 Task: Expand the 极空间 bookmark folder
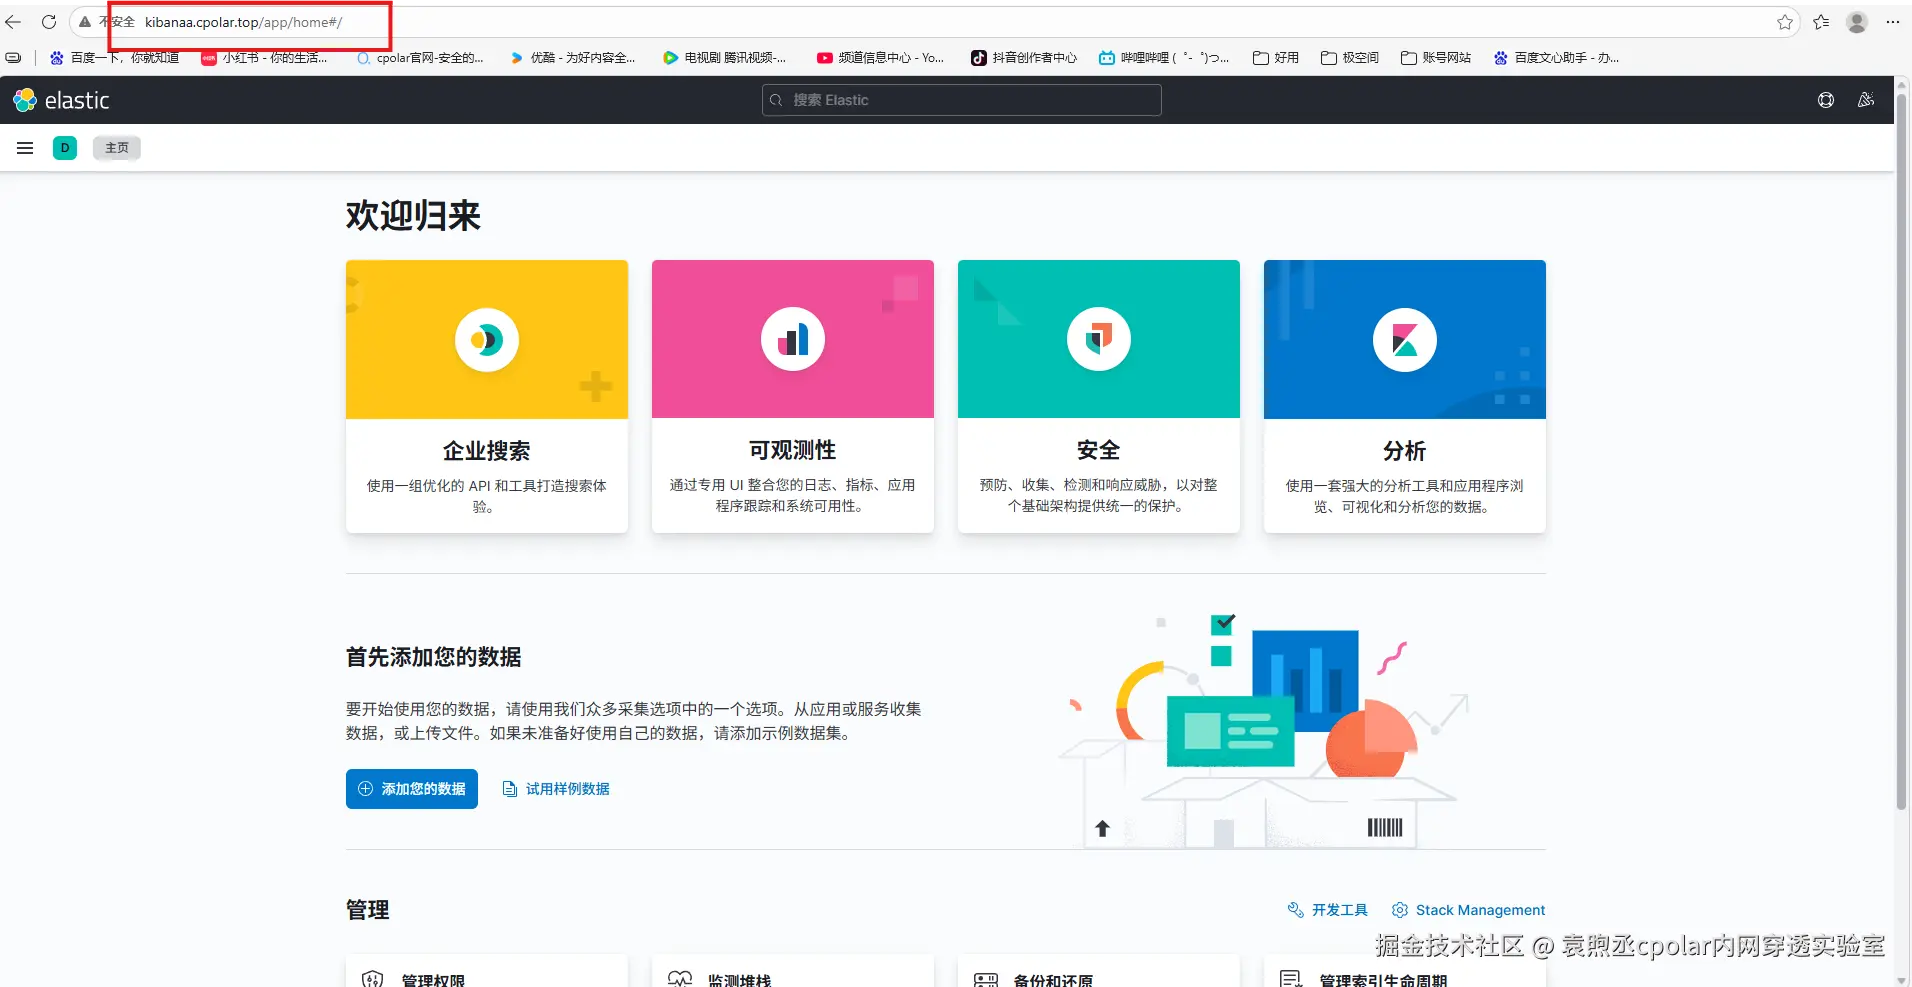coord(1350,58)
